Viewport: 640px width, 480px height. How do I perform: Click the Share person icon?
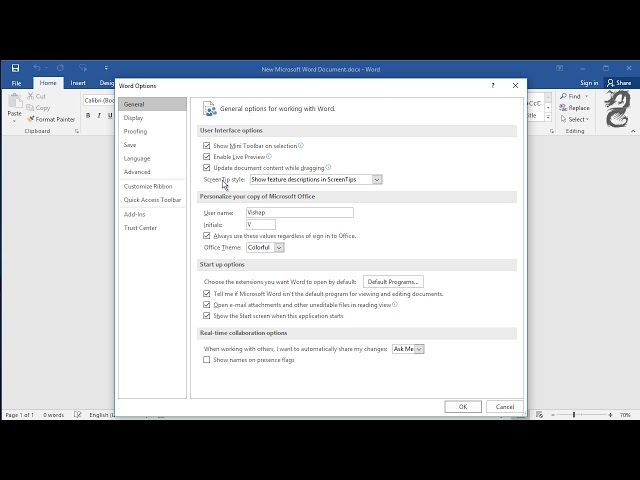pos(610,83)
